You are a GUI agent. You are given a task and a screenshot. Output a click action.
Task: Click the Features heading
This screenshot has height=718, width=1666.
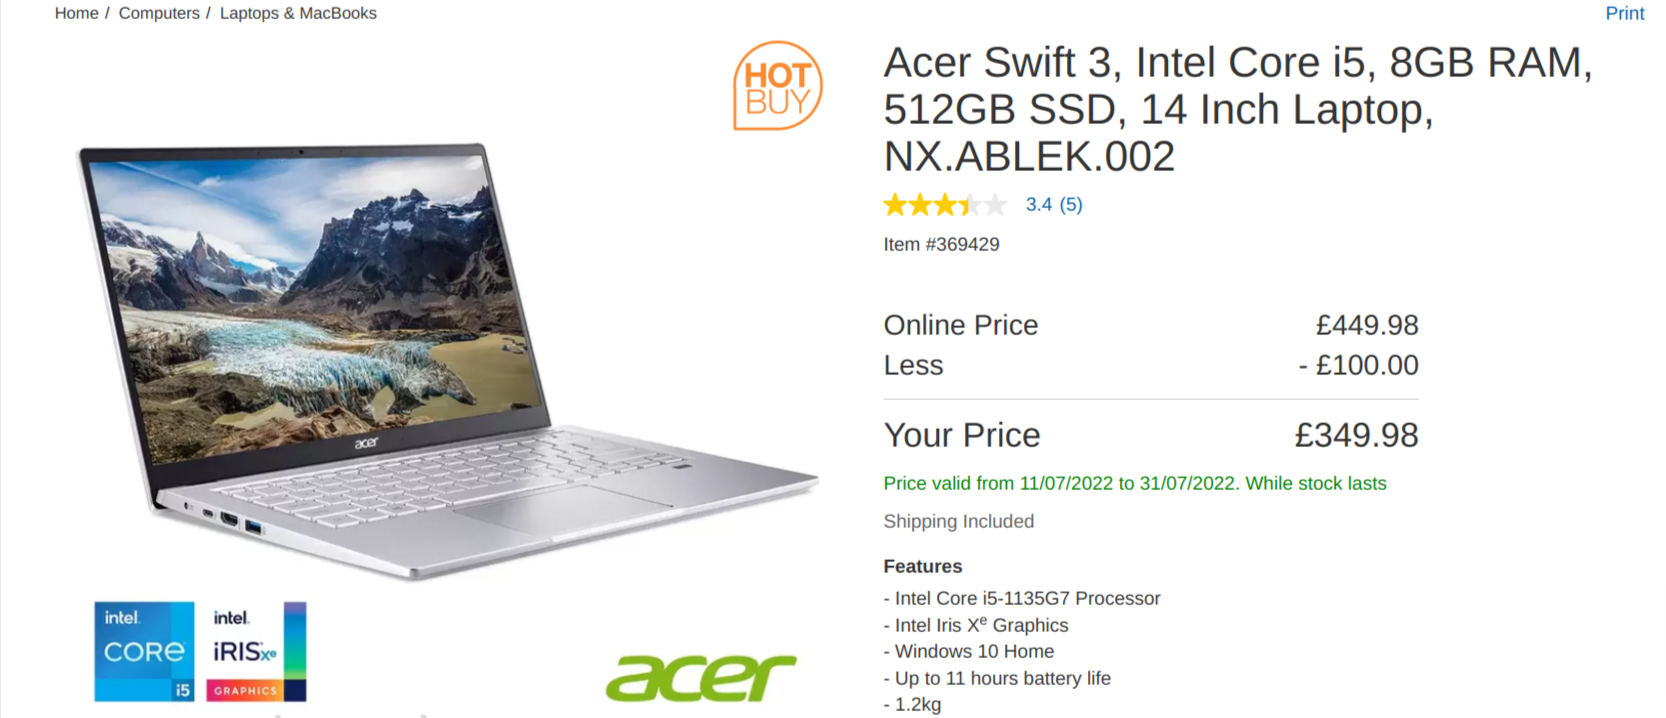[x=922, y=566]
